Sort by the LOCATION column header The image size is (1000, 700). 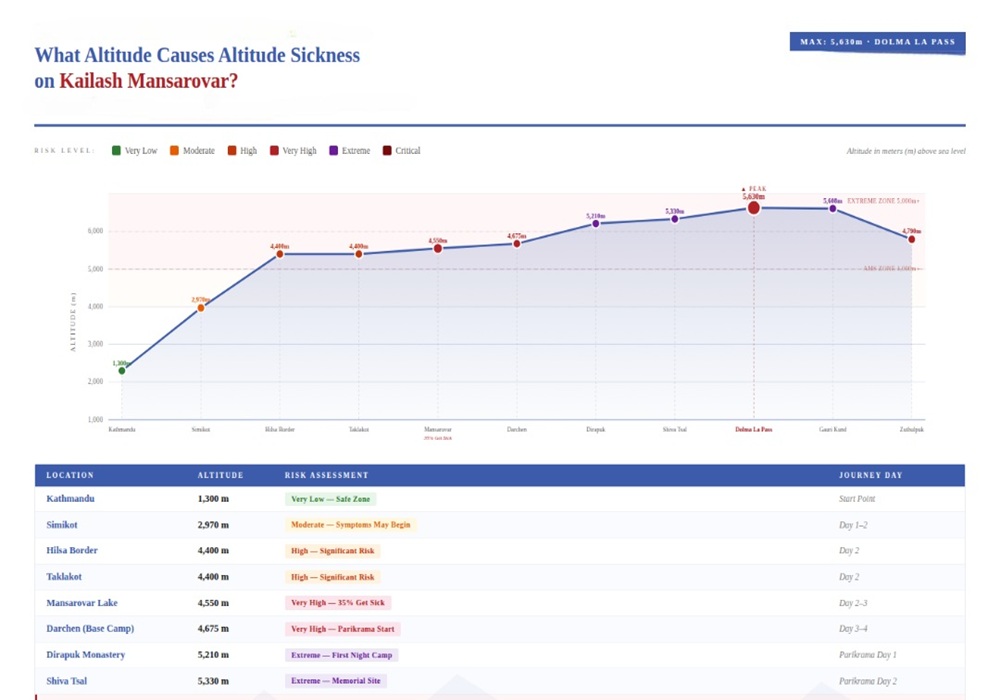pyautogui.click(x=70, y=475)
